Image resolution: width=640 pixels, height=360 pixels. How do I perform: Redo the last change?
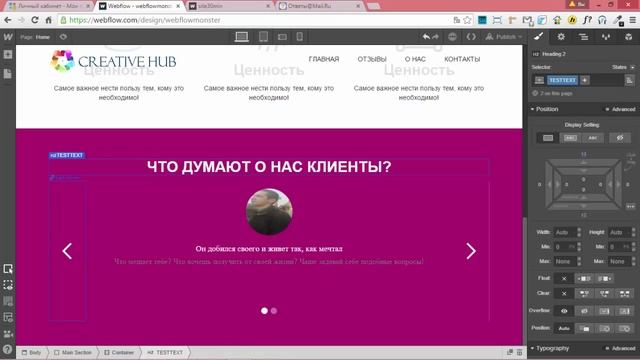click(x=436, y=37)
